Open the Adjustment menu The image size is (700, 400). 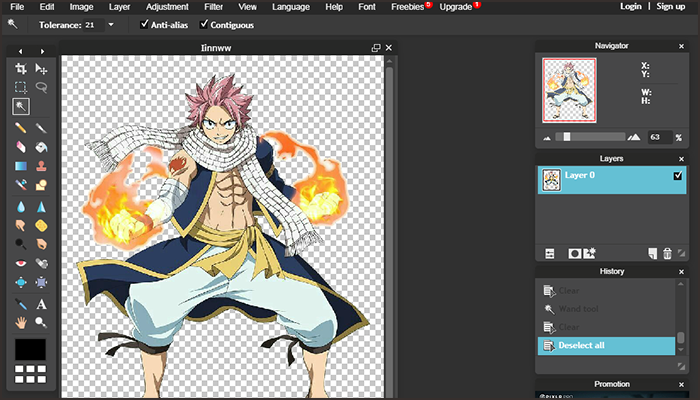click(x=167, y=6)
